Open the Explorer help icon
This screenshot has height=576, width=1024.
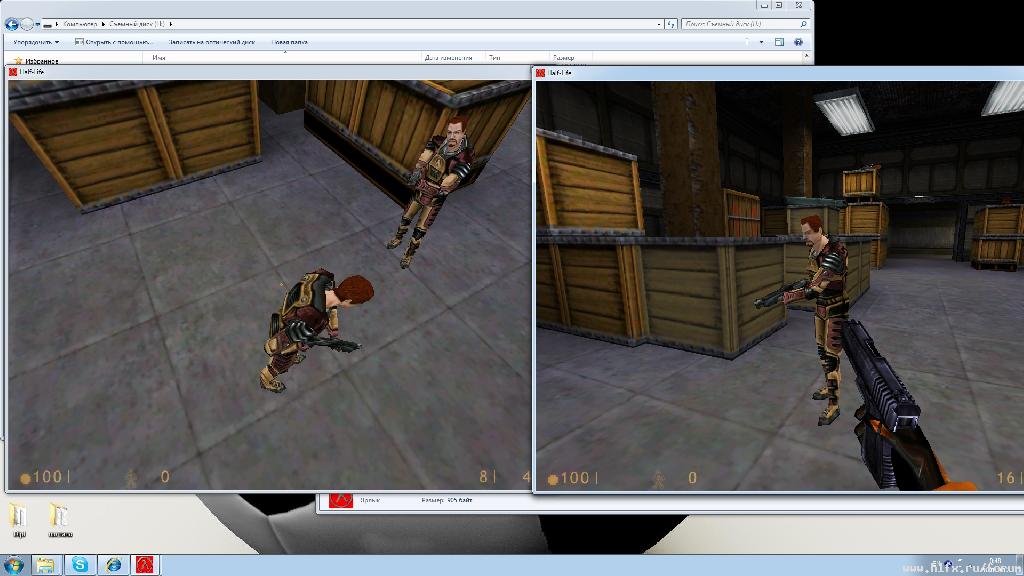tap(798, 42)
